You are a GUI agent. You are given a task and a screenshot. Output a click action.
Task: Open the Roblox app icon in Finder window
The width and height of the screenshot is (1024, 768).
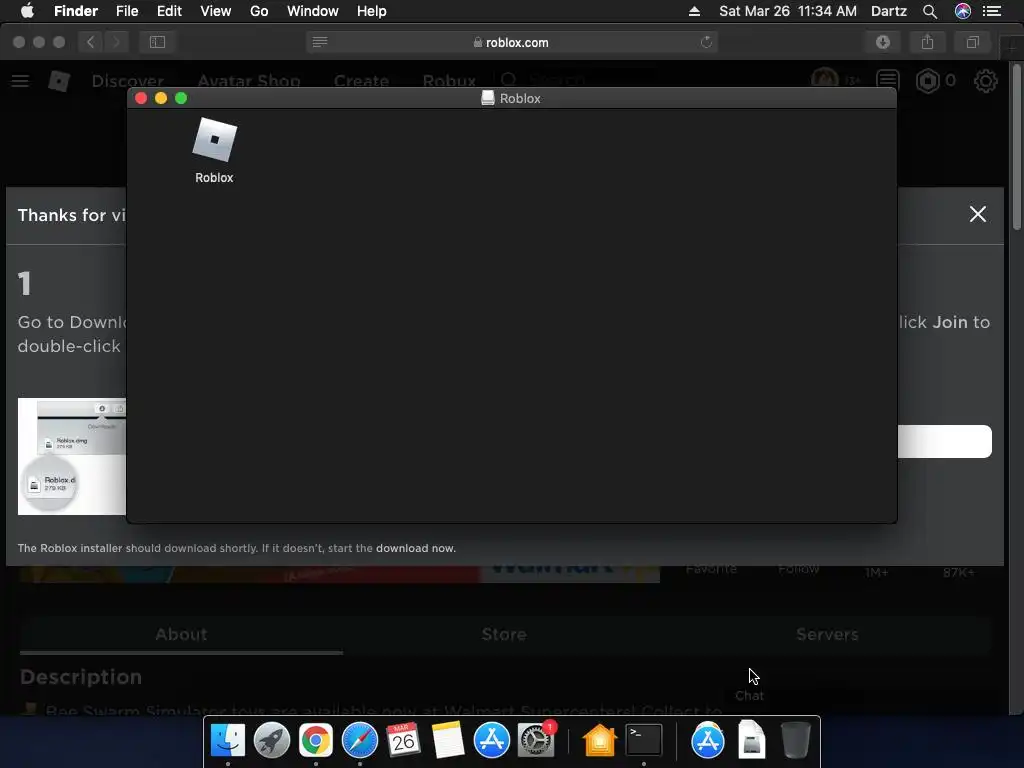214,140
